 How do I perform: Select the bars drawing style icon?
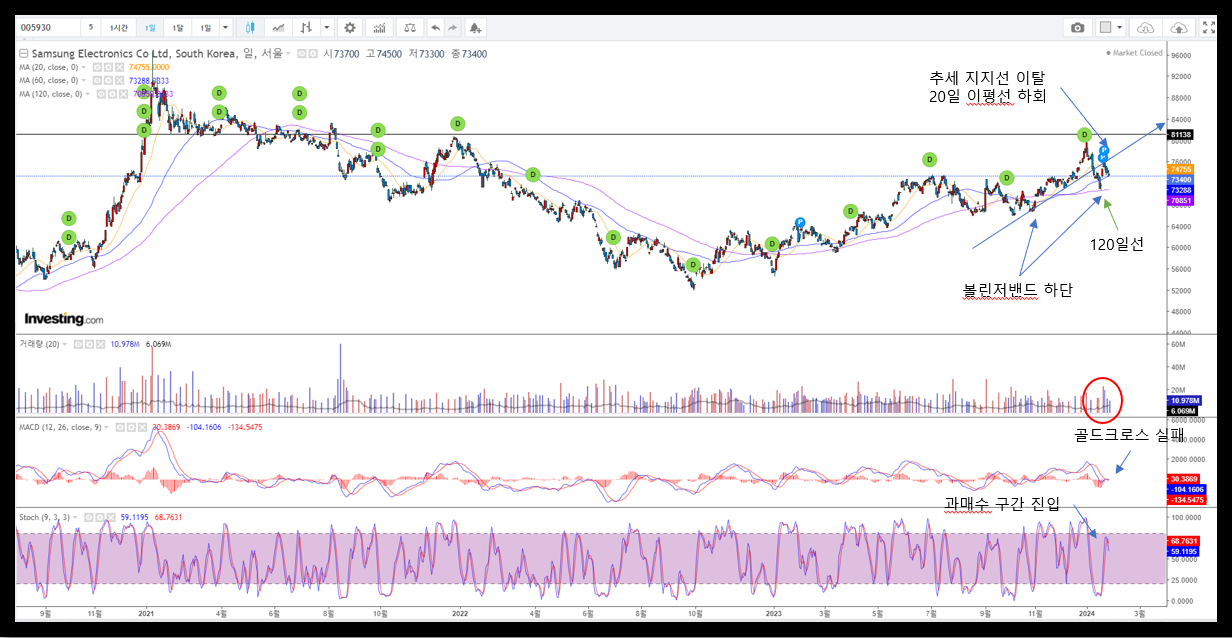pos(307,28)
